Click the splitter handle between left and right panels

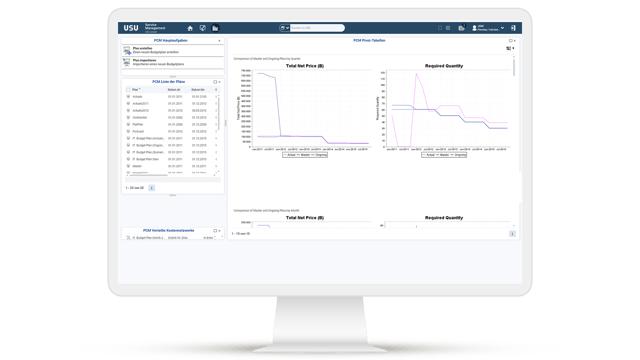click(x=225, y=123)
